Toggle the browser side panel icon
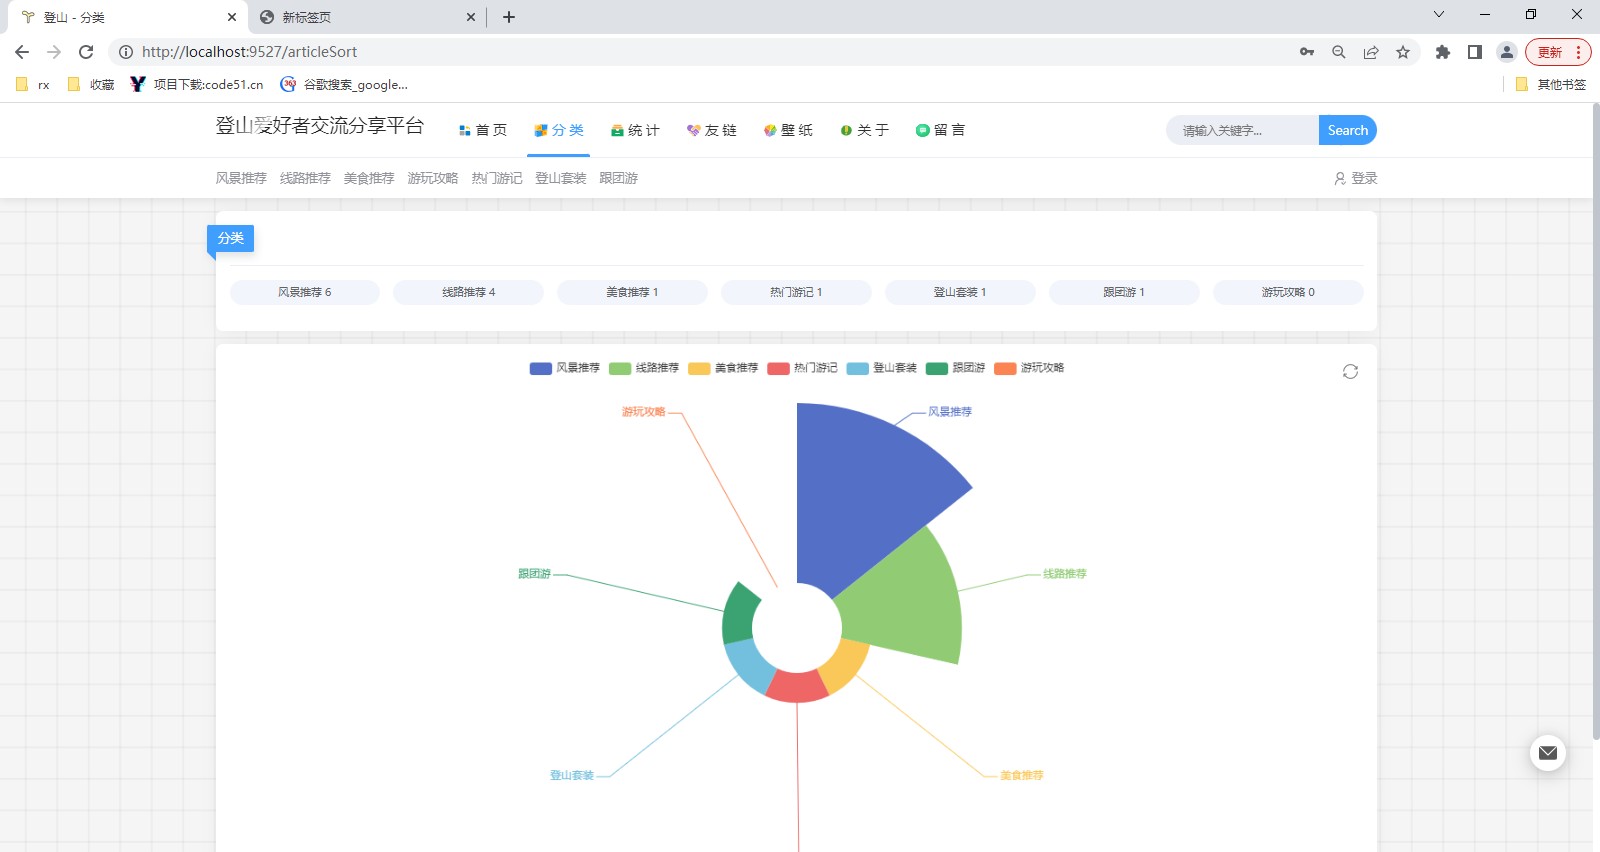This screenshot has width=1600, height=852. point(1475,52)
